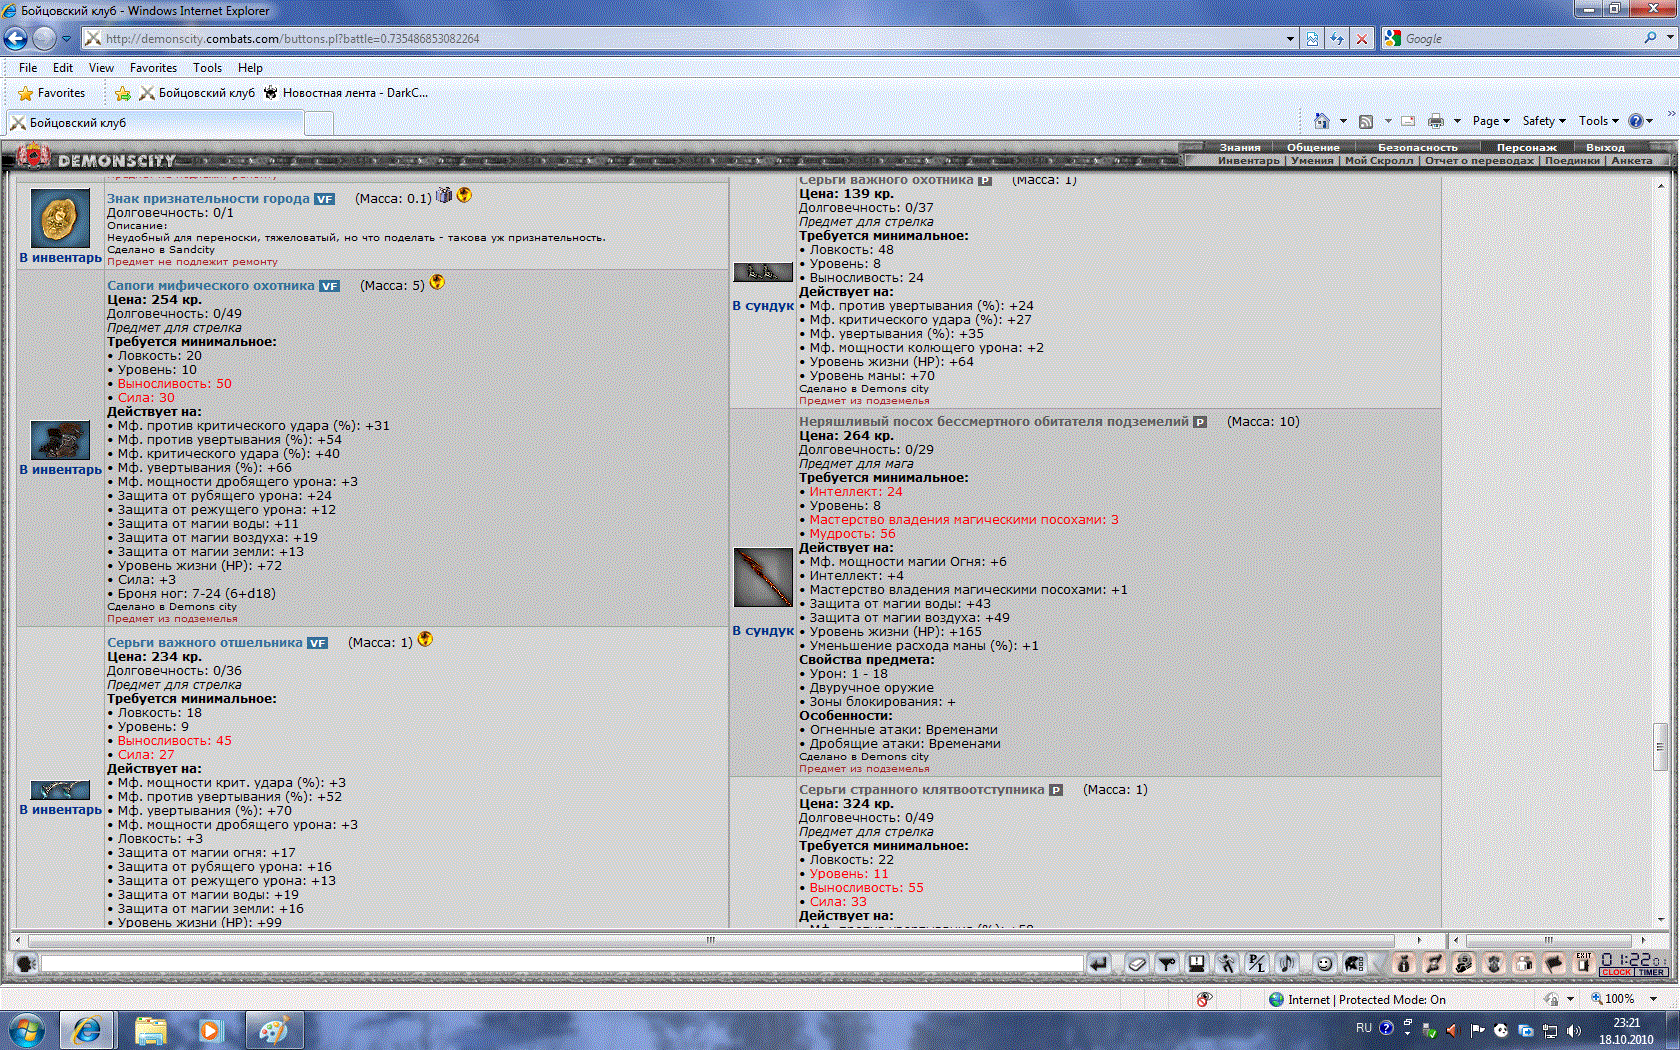Expand the Home button arrow
Viewport: 1680px width, 1050px height.
pyautogui.click(x=1343, y=121)
